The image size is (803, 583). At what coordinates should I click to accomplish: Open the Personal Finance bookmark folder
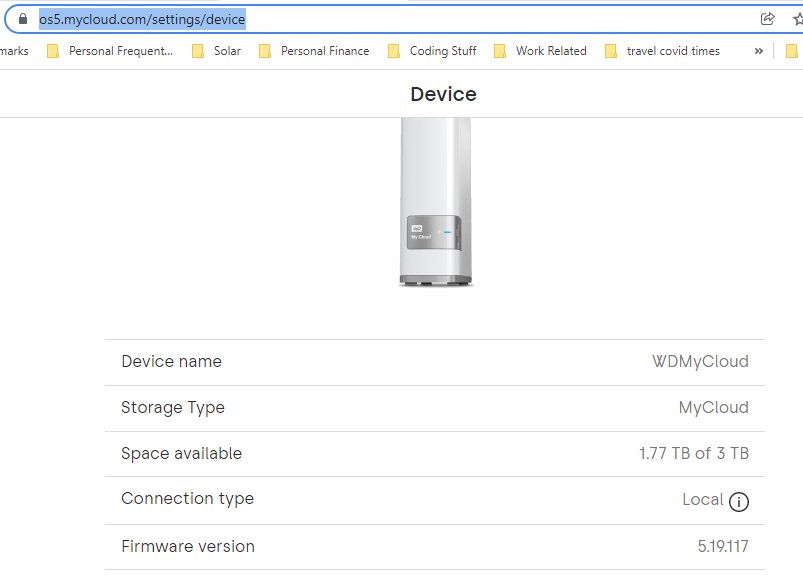(x=314, y=51)
